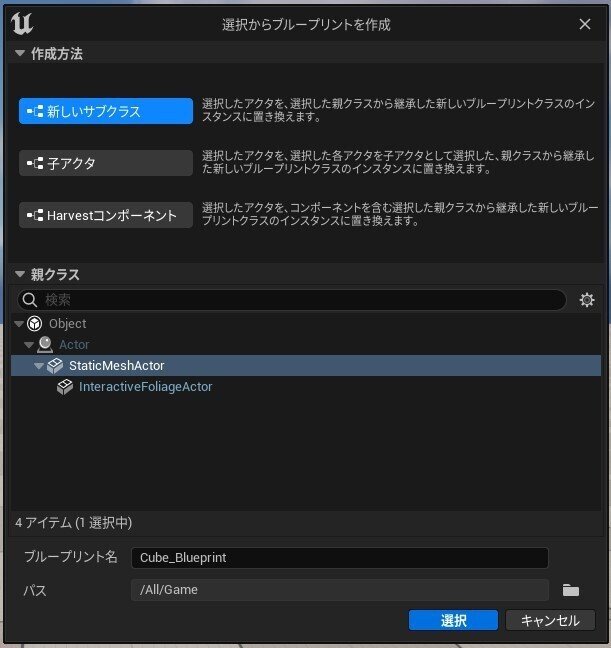
Task: Click the Harvestコンポーネント description text
Action: (x=400, y=214)
